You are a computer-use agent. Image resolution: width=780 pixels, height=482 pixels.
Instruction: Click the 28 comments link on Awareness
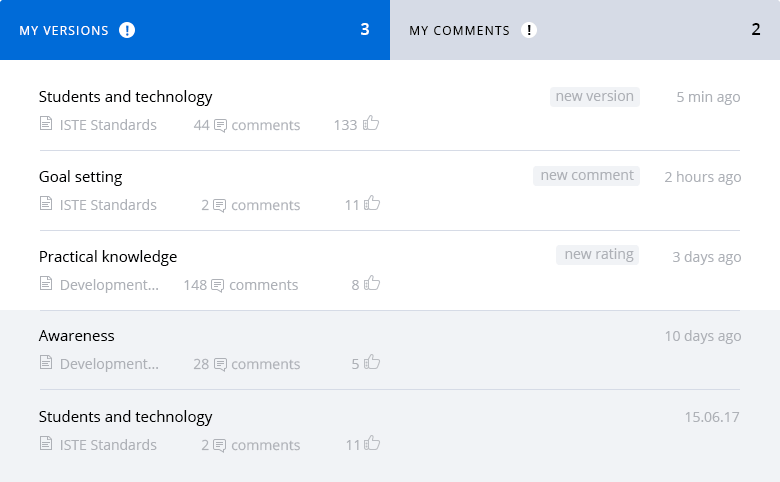pyautogui.click(x=247, y=364)
